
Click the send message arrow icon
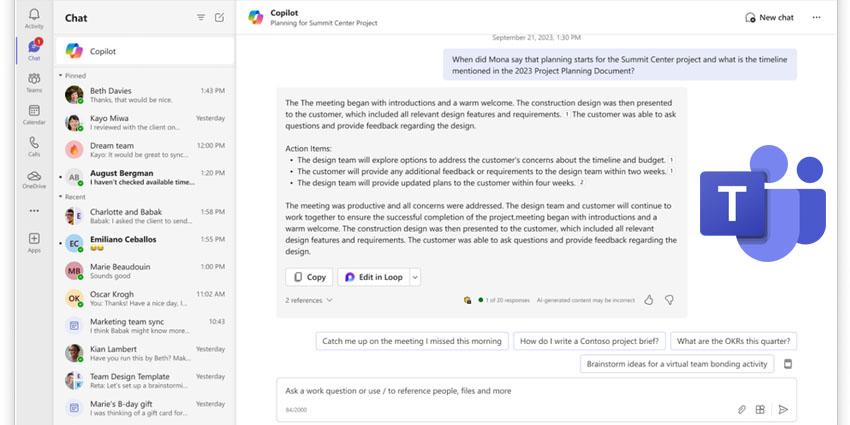coord(783,409)
